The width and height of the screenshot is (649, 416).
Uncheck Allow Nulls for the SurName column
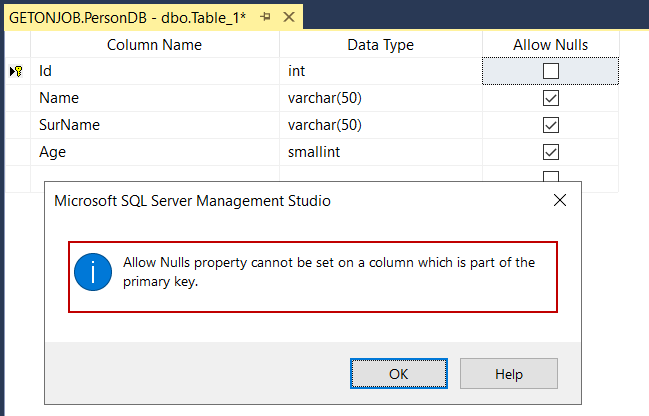coord(550,126)
